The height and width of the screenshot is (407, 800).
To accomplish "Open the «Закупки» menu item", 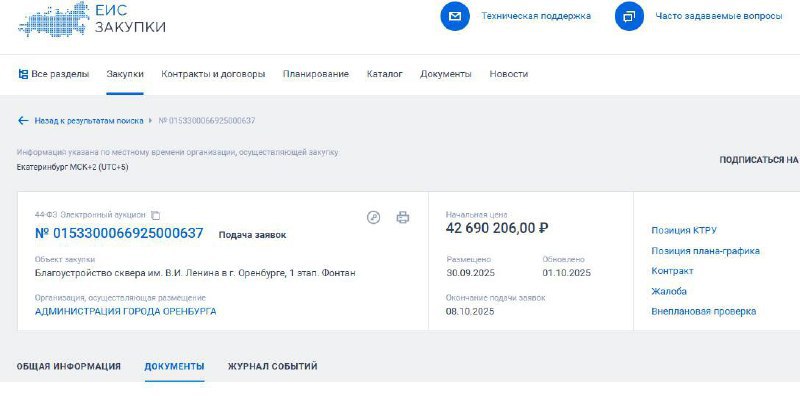I will coord(125,74).
